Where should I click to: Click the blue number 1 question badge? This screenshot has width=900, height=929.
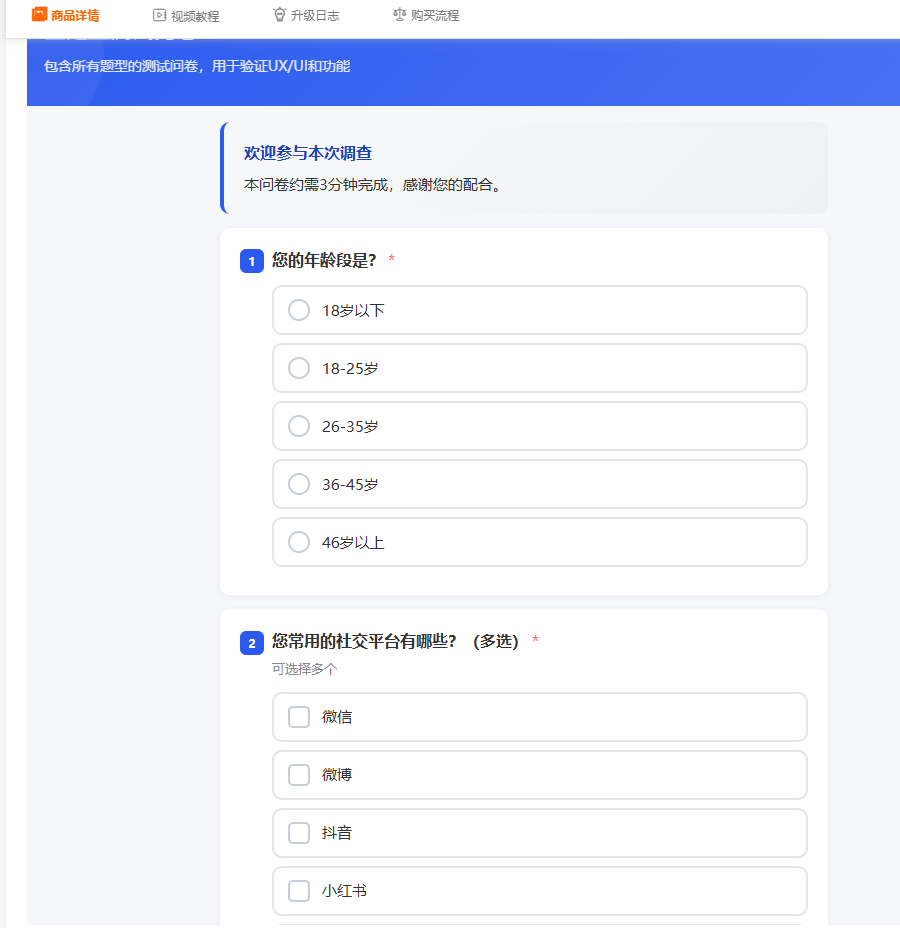point(252,261)
